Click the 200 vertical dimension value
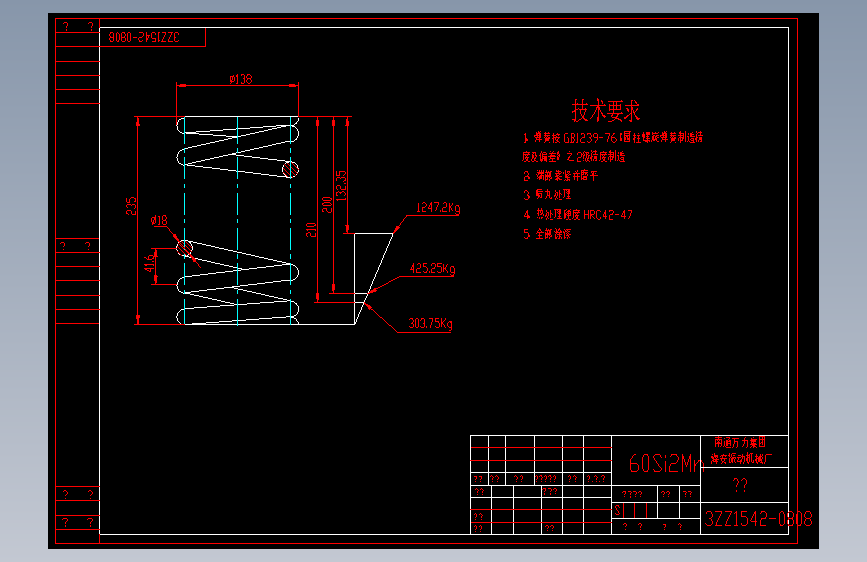867x562 pixels. point(327,205)
